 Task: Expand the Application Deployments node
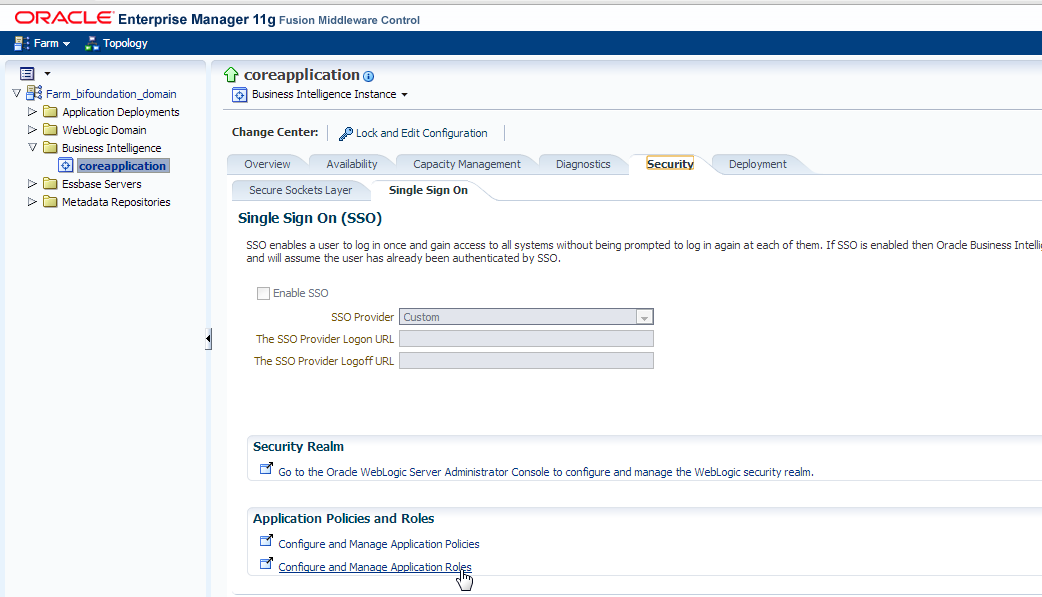point(32,111)
